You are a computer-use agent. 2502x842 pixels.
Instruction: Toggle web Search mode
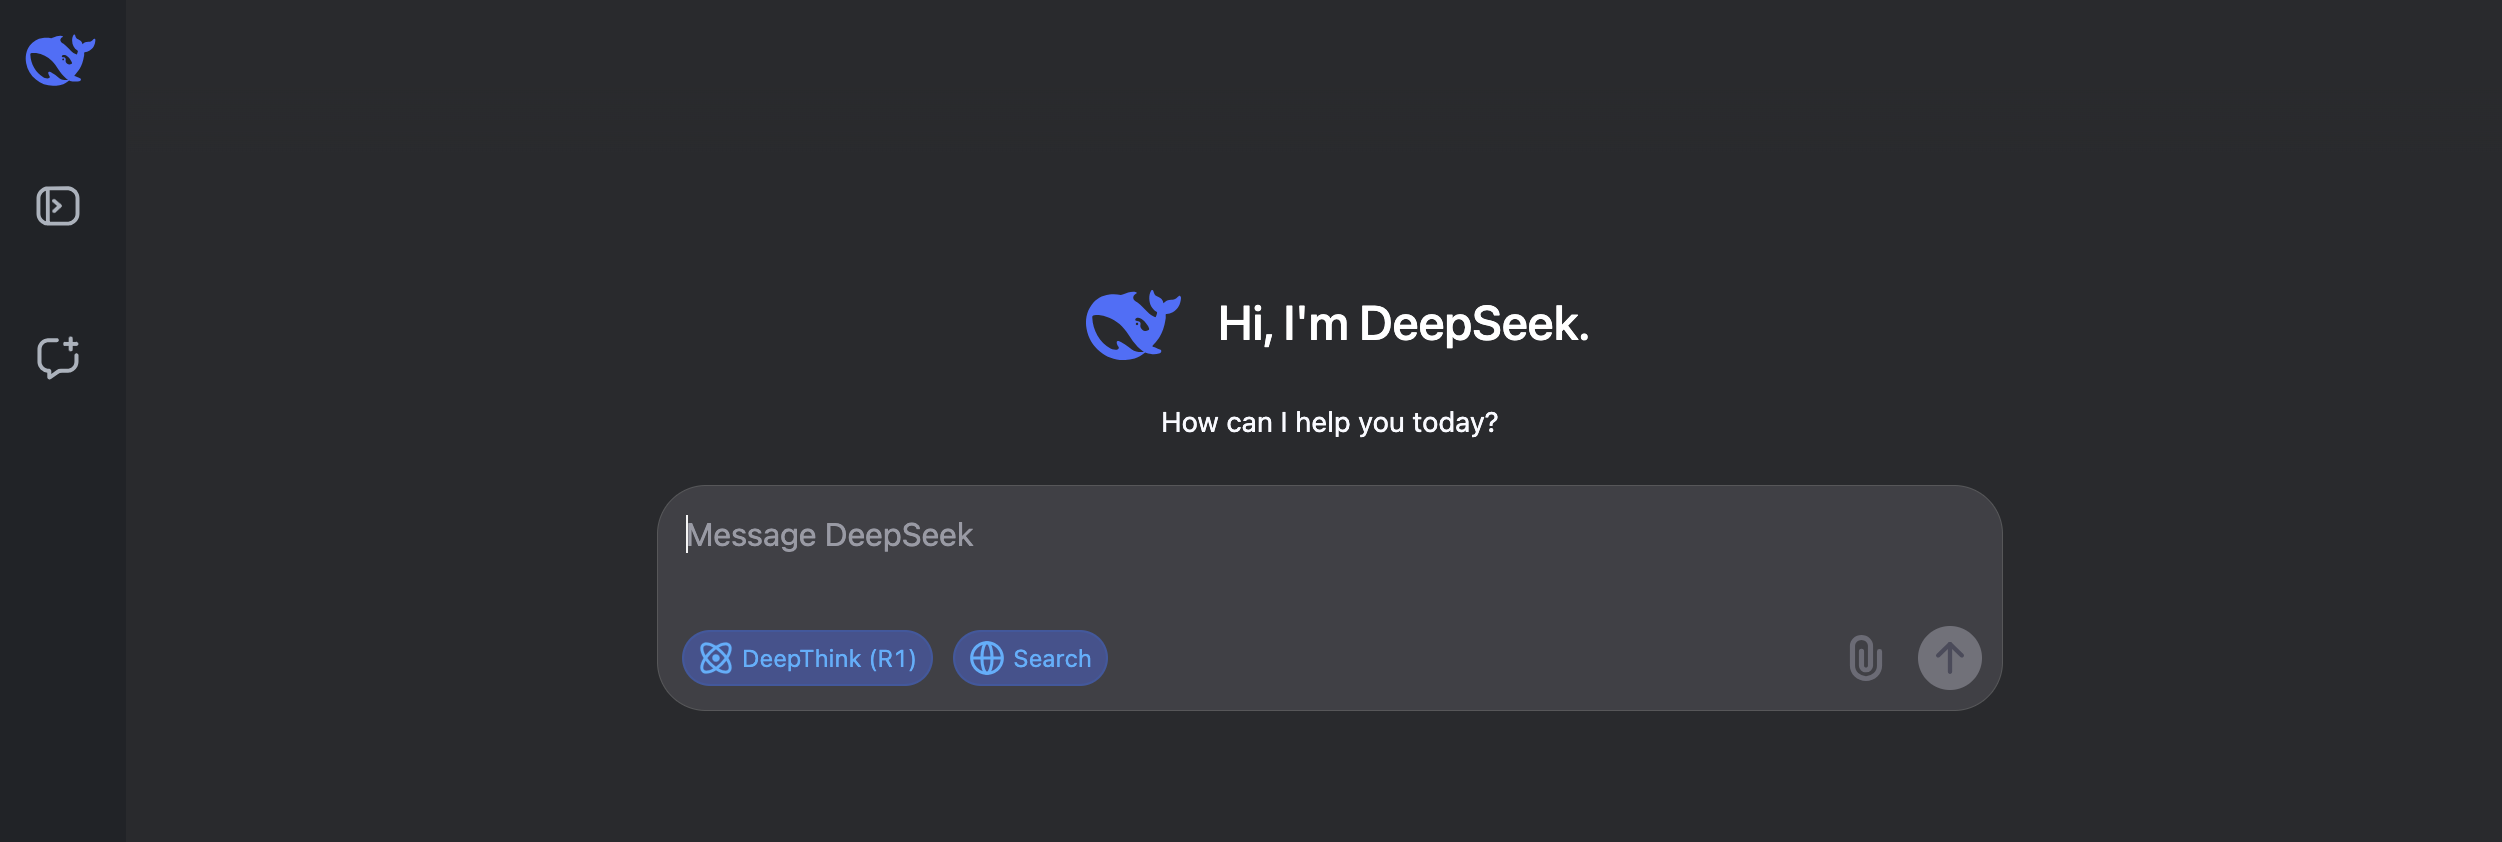click(x=1030, y=658)
